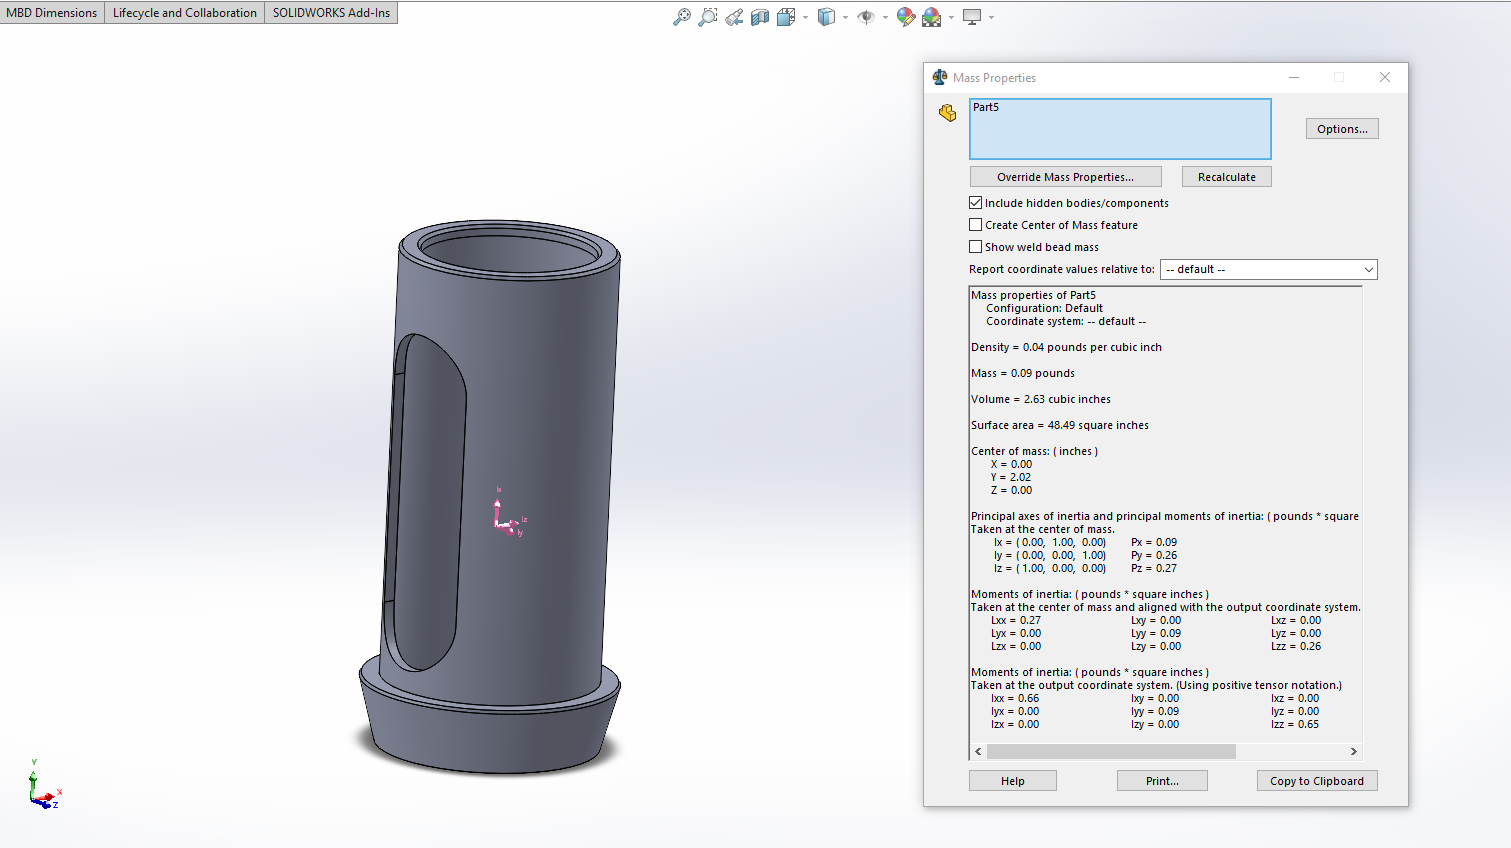This screenshot has height=848, width=1511.
Task: Click the Copy to Clipboard button
Action: tap(1316, 781)
